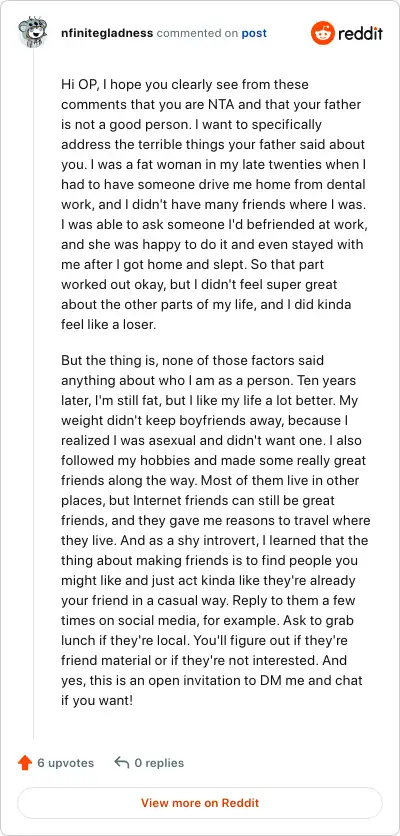Click the nfinitegladness avatar image
Viewport: 400px width, 836px height.
(x=33, y=33)
